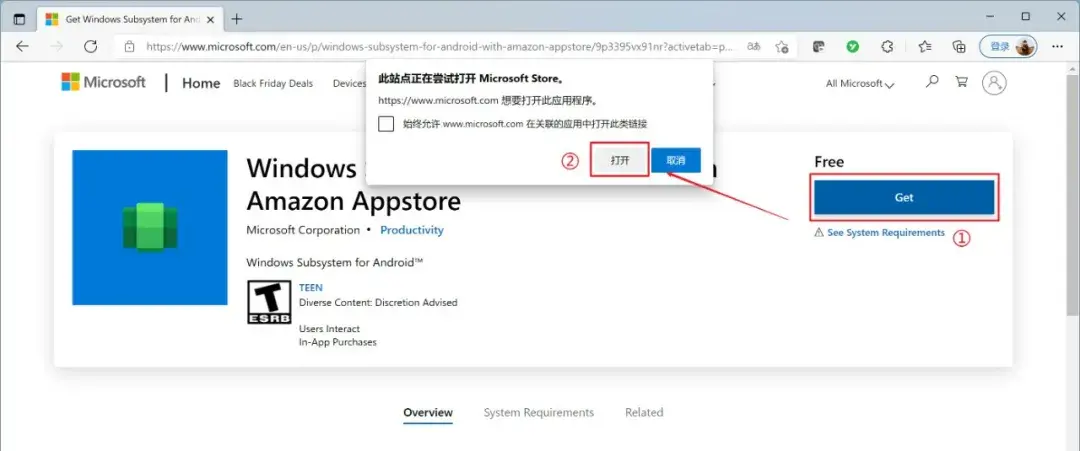Open the Edge settings ellipsis menu

click(x=1058, y=46)
